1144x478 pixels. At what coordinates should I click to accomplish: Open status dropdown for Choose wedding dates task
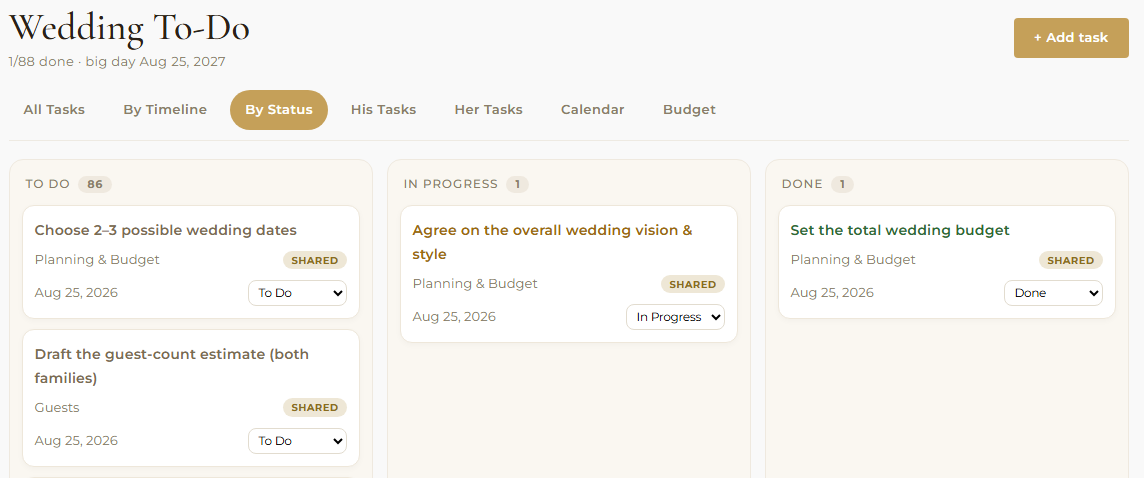click(x=298, y=293)
